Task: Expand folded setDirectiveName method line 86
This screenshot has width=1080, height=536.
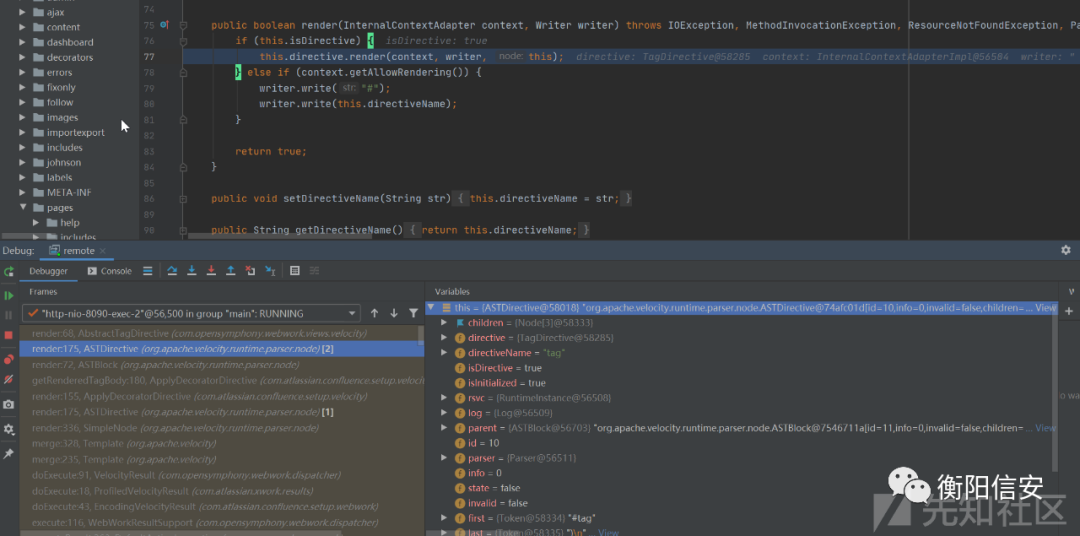Action: click(x=183, y=198)
